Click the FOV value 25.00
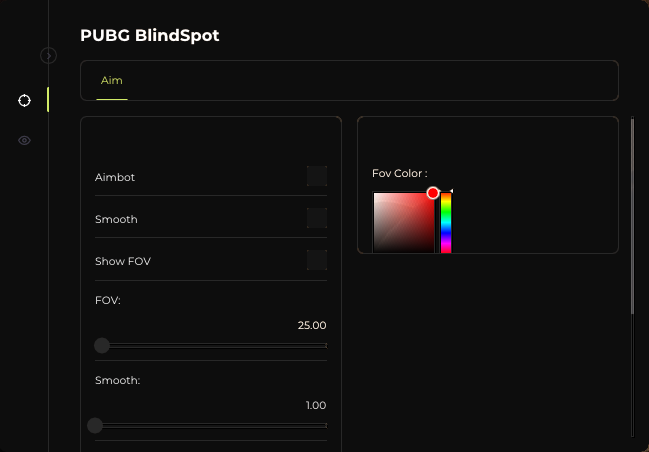 (x=312, y=325)
